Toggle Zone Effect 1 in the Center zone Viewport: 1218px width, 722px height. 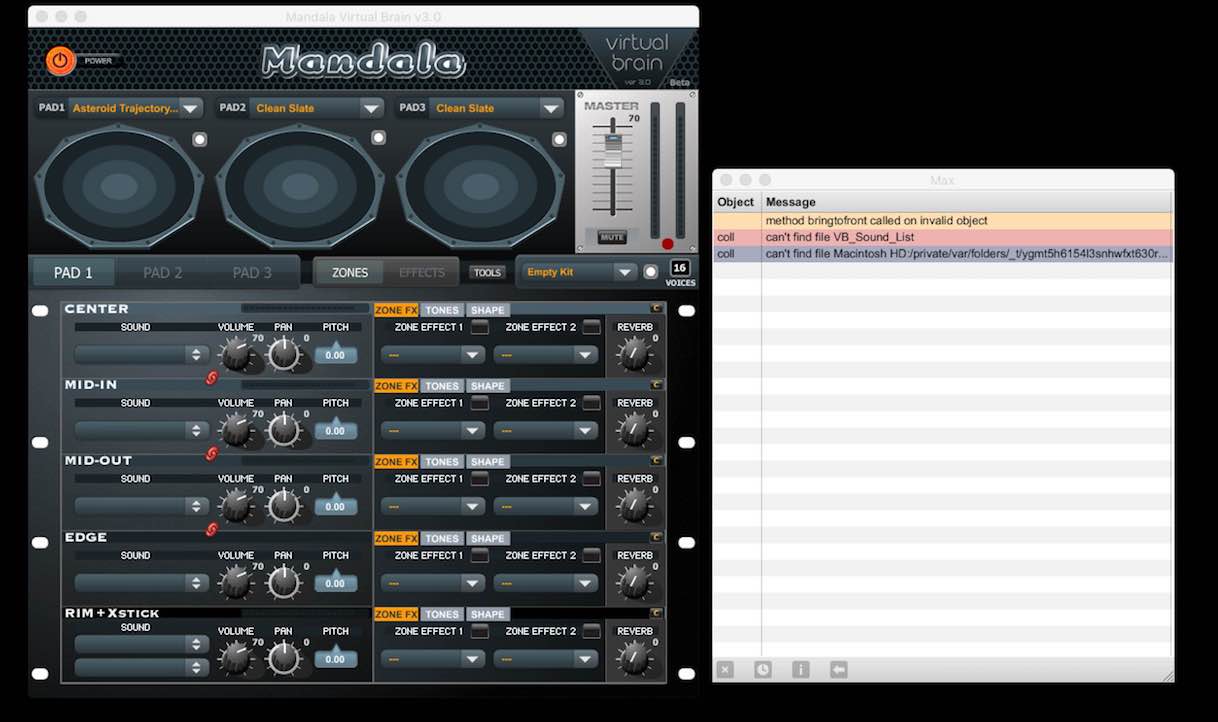click(x=480, y=327)
